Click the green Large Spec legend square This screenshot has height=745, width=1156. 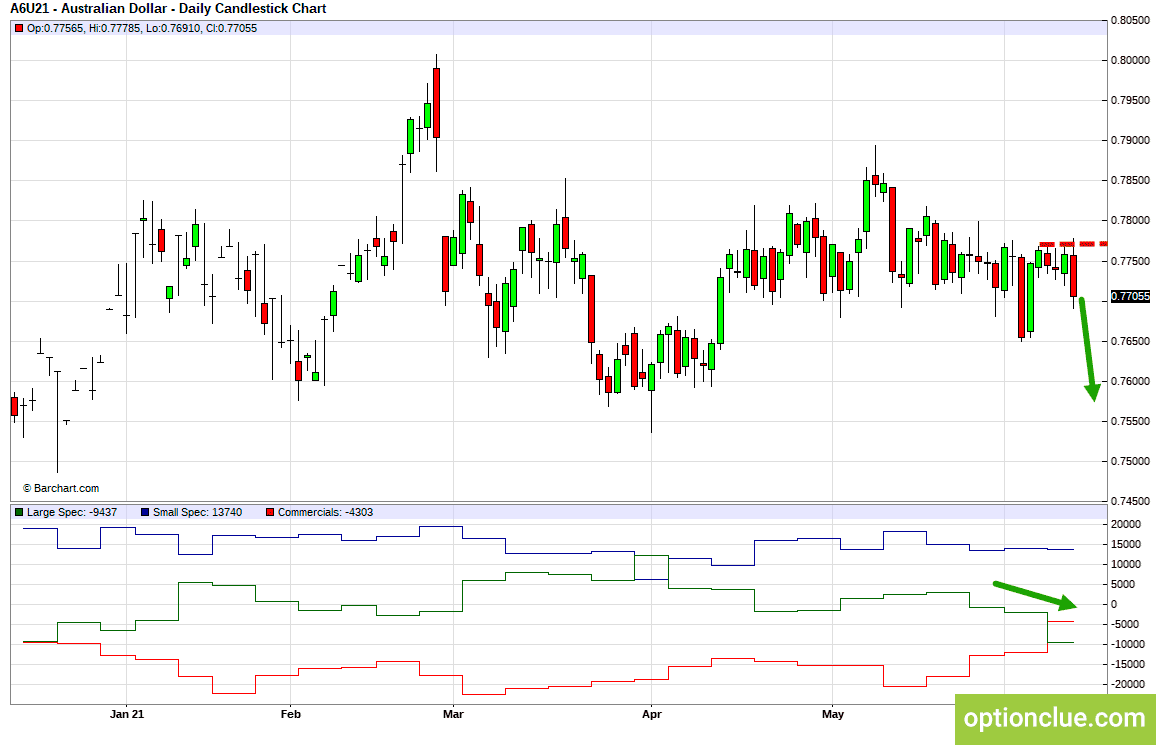tap(19, 512)
